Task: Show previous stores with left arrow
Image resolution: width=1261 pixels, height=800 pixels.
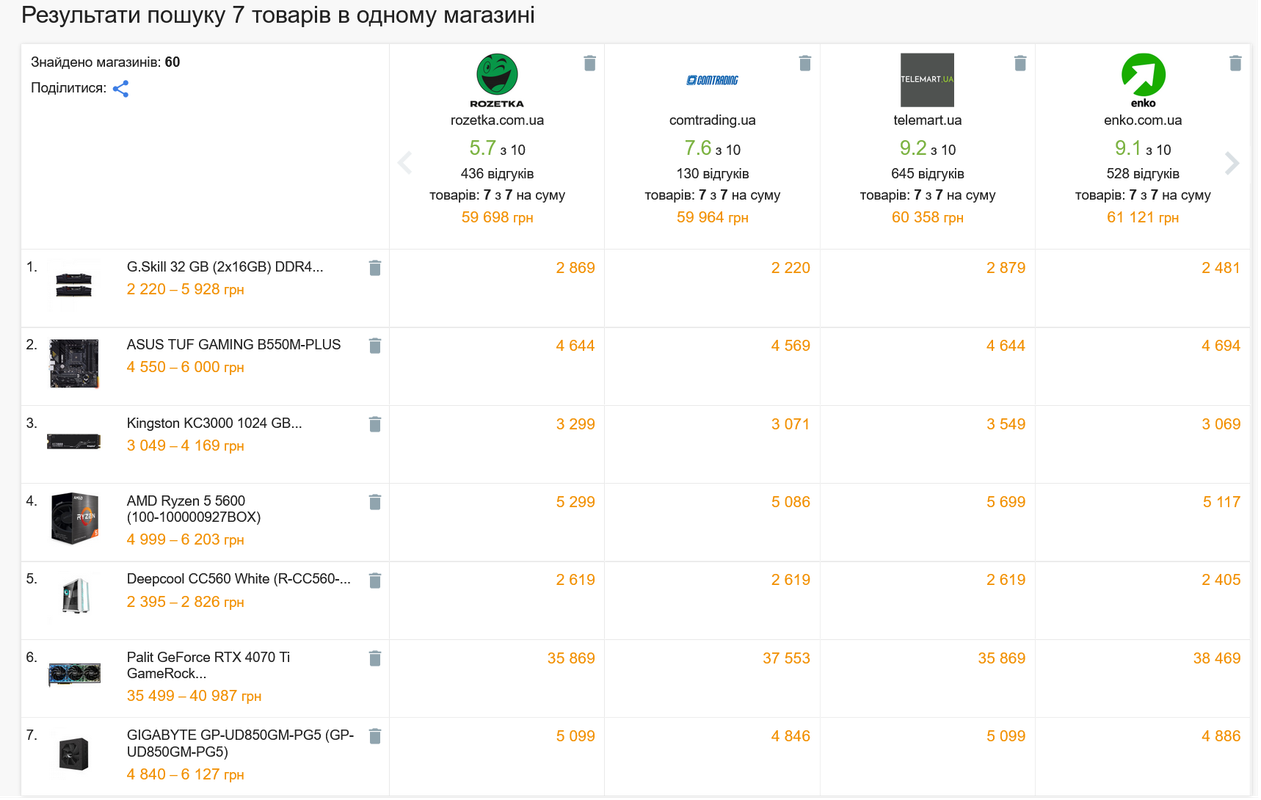Action: click(405, 163)
